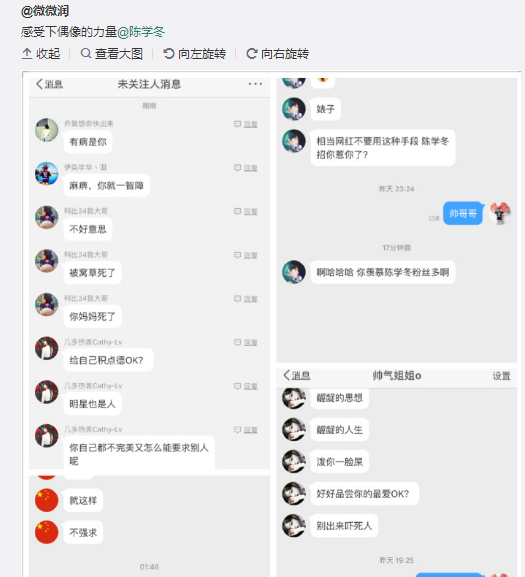Select the blue 帅哥哥 sent message bubble
525x577 pixels.
[x=463, y=213]
